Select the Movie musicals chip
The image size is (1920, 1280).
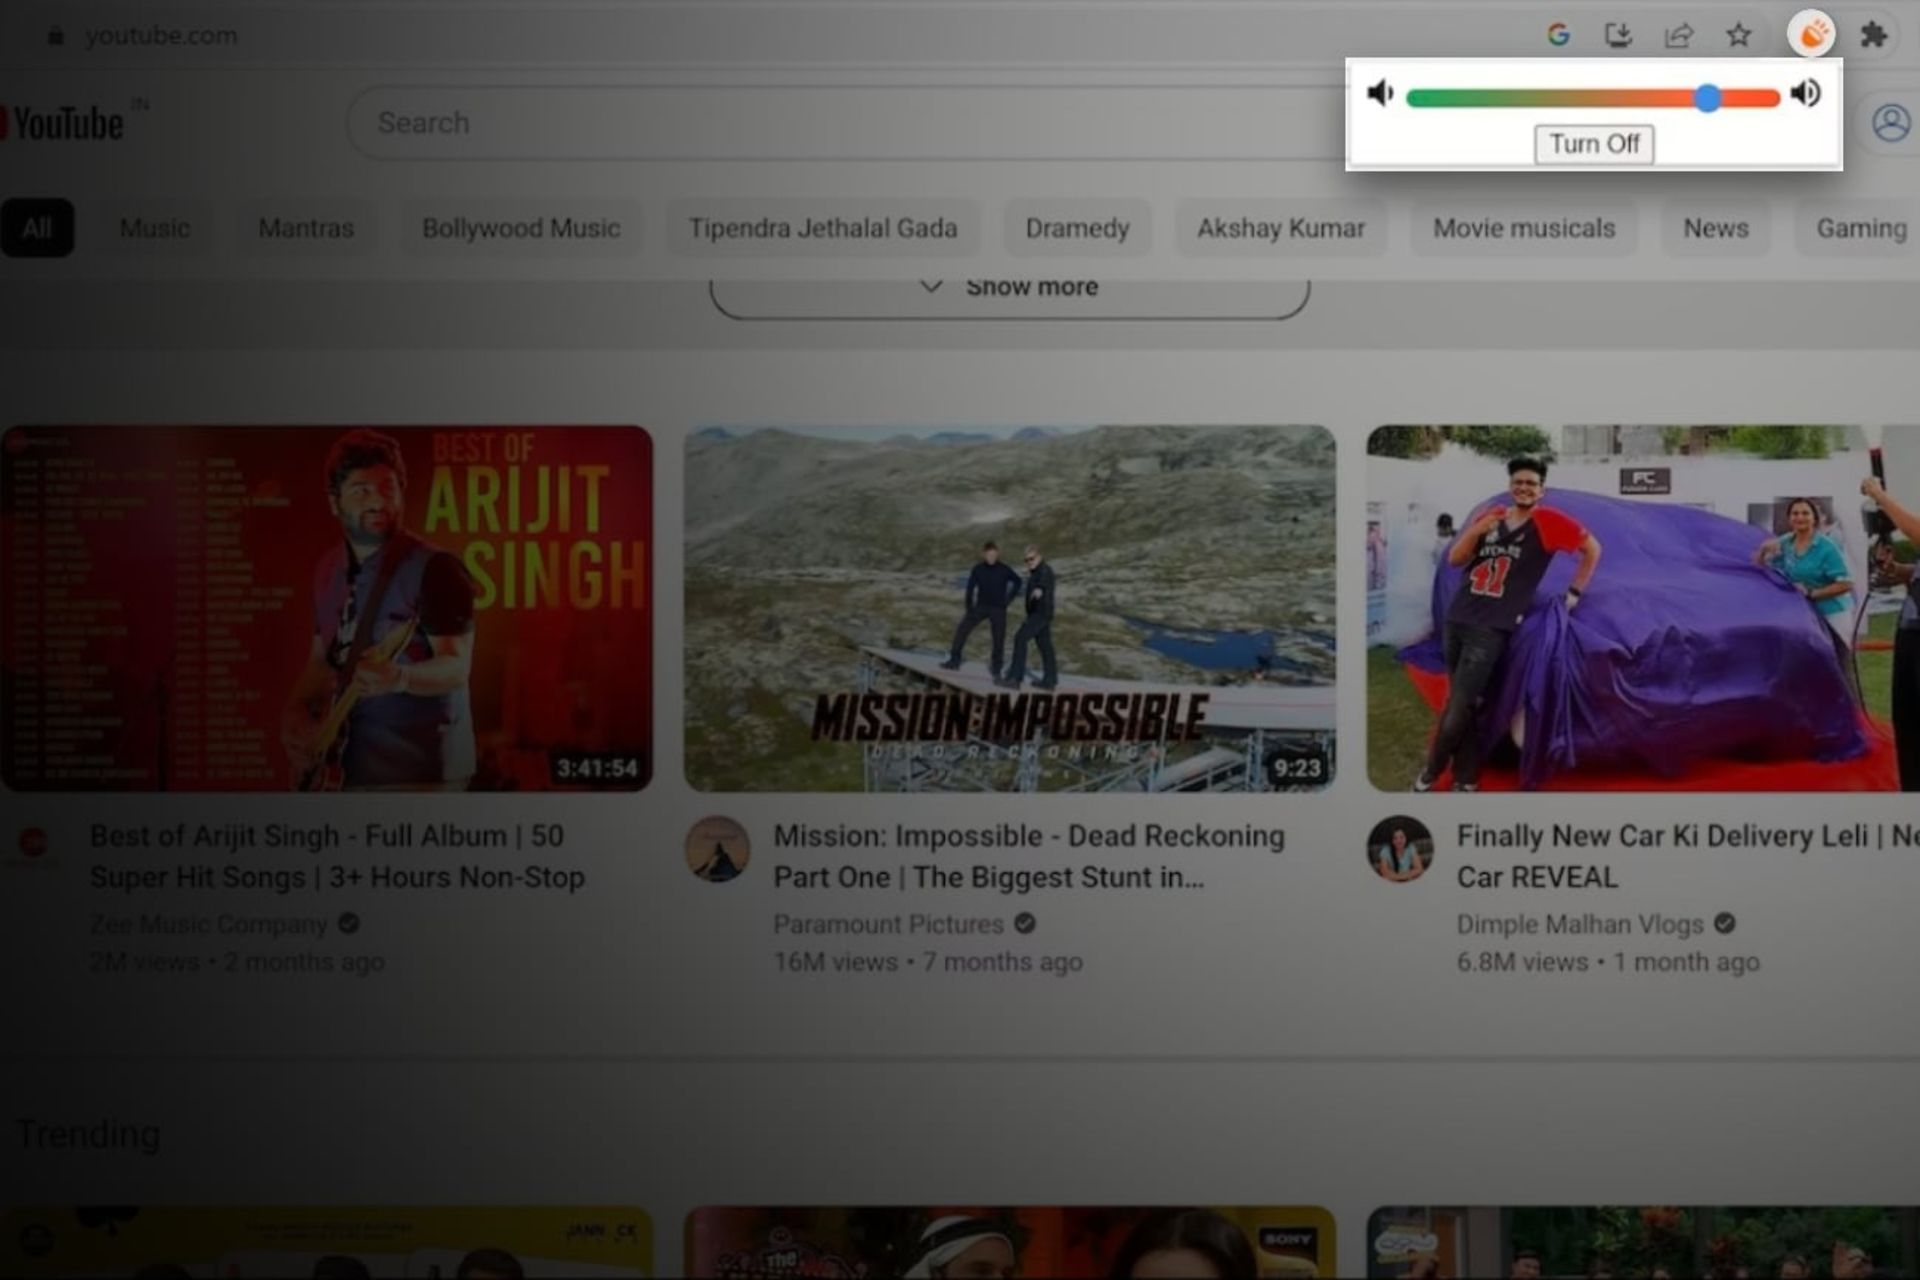click(x=1524, y=228)
